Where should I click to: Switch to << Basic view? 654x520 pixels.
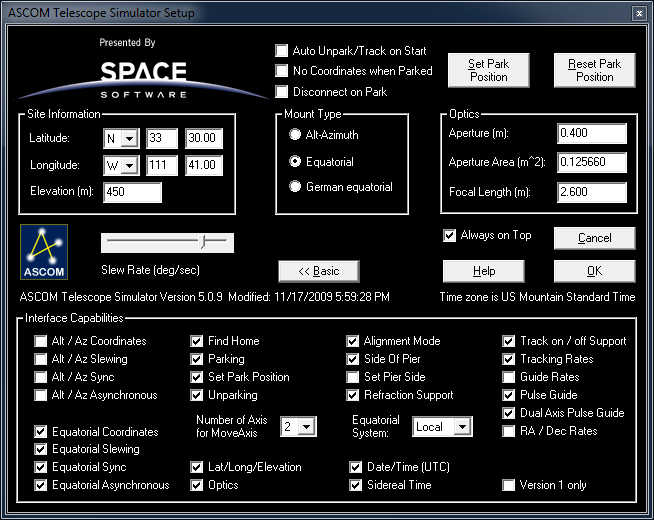click(x=319, y=271)
